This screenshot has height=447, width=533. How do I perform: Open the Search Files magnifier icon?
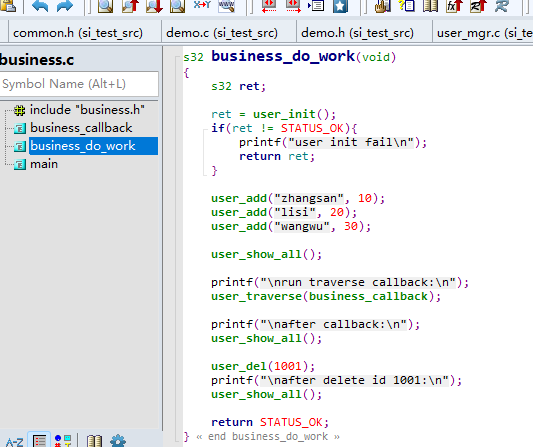(x=177, y=6)
